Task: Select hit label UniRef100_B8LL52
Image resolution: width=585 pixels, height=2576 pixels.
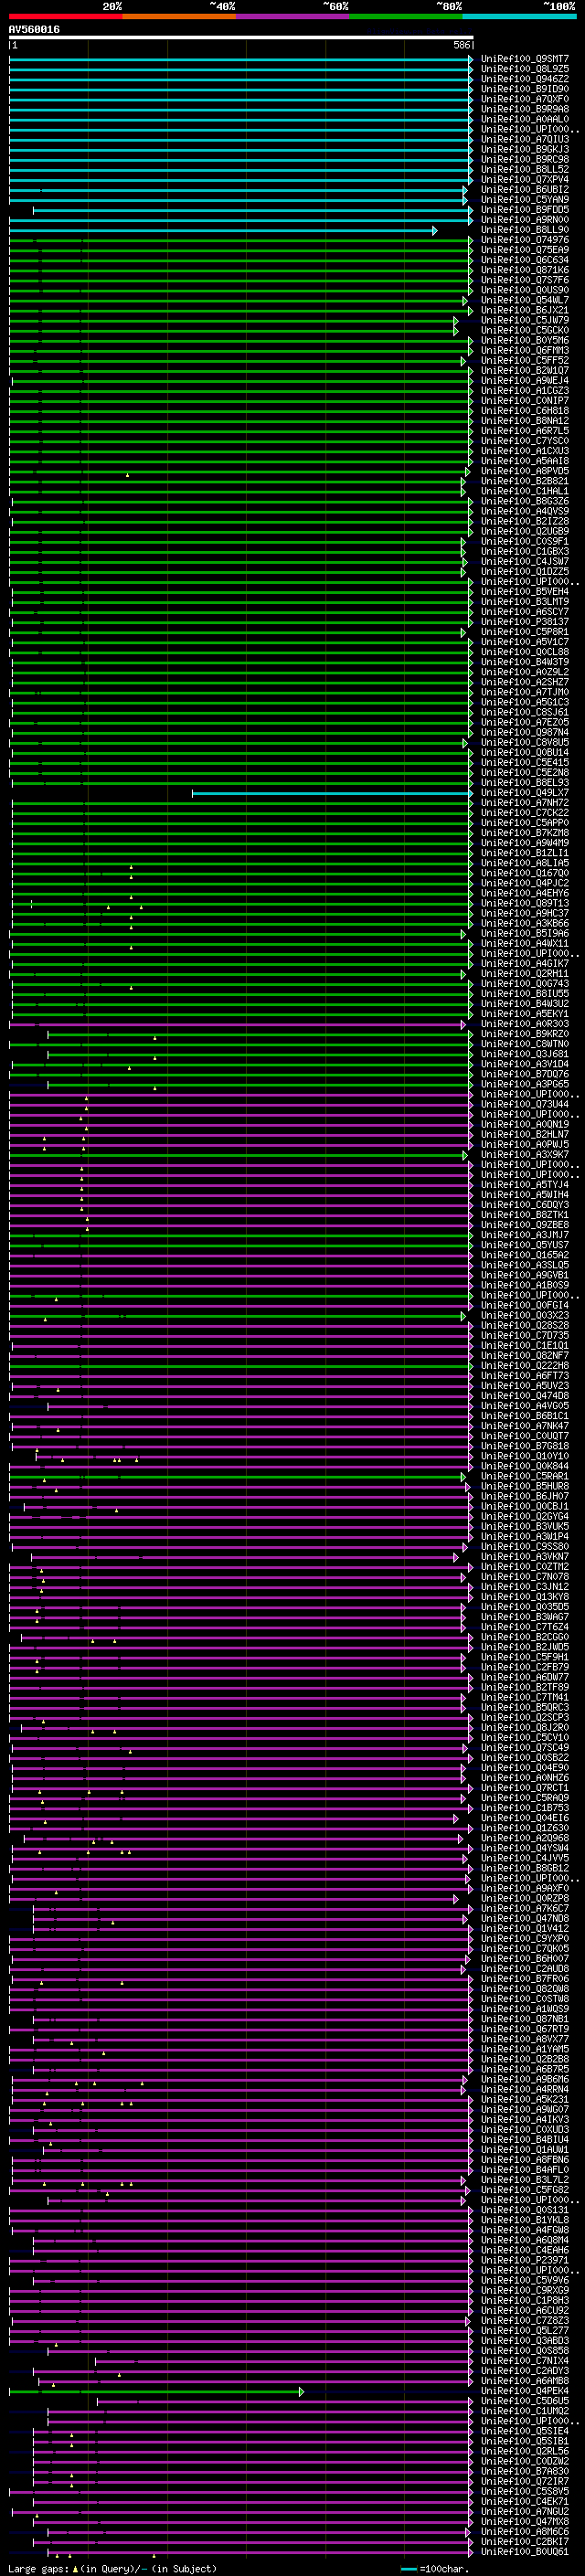Action: tap(525, 170)
